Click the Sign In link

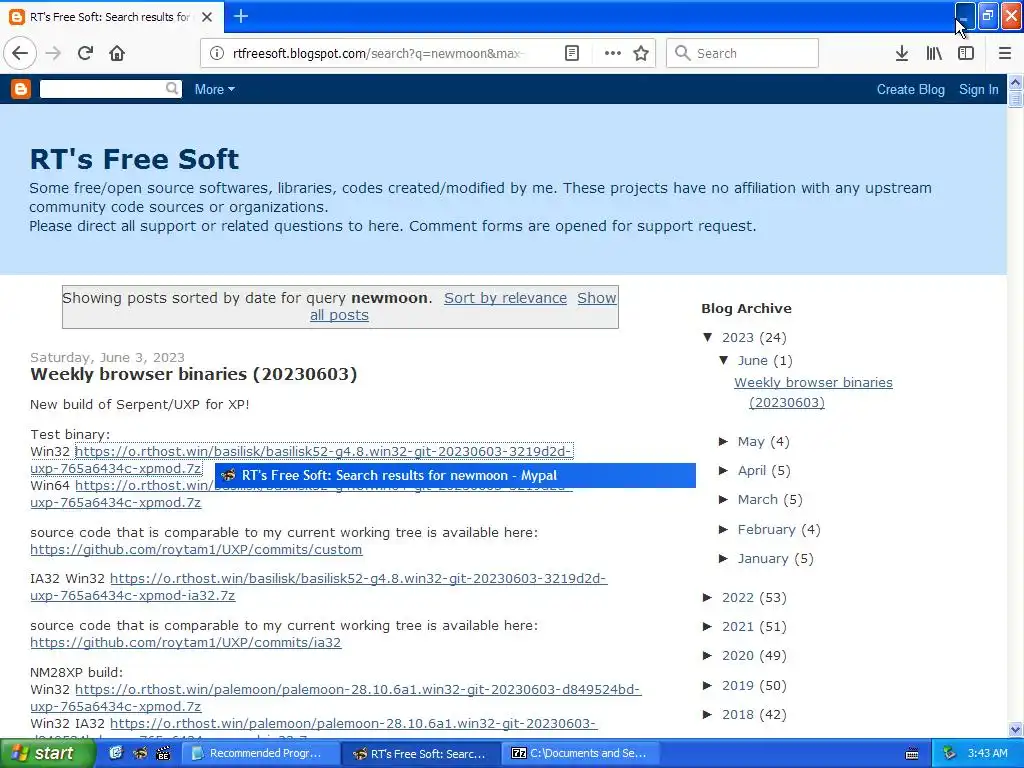coord(978,89)
